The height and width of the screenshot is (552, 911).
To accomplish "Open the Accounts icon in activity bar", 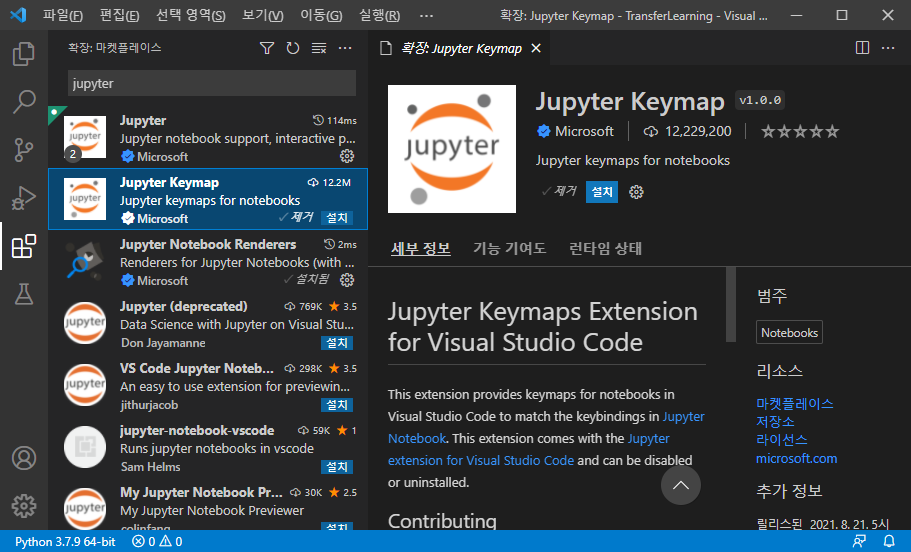I will (x=24, y=458).
